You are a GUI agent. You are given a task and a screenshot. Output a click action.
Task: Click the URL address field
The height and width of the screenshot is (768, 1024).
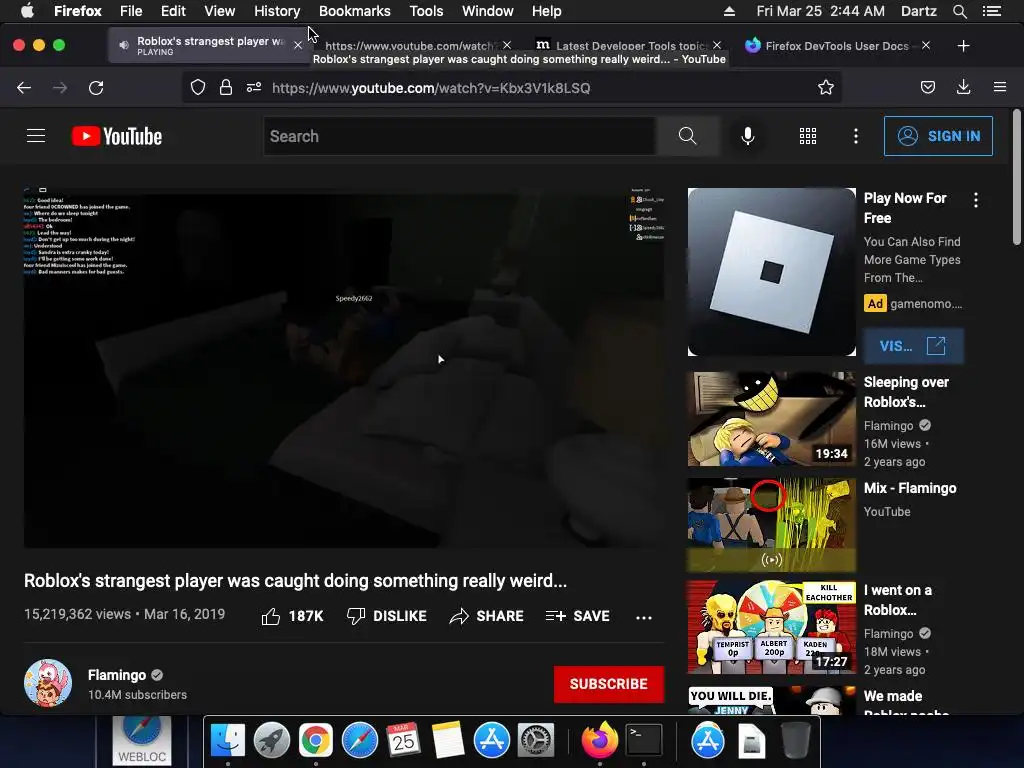511,88
